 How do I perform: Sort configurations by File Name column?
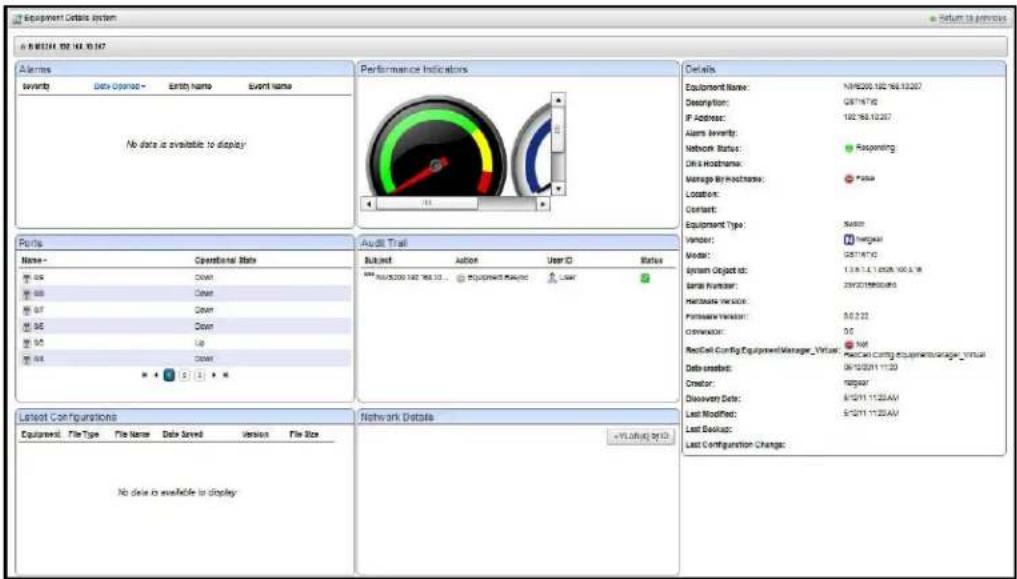point(132,434)
